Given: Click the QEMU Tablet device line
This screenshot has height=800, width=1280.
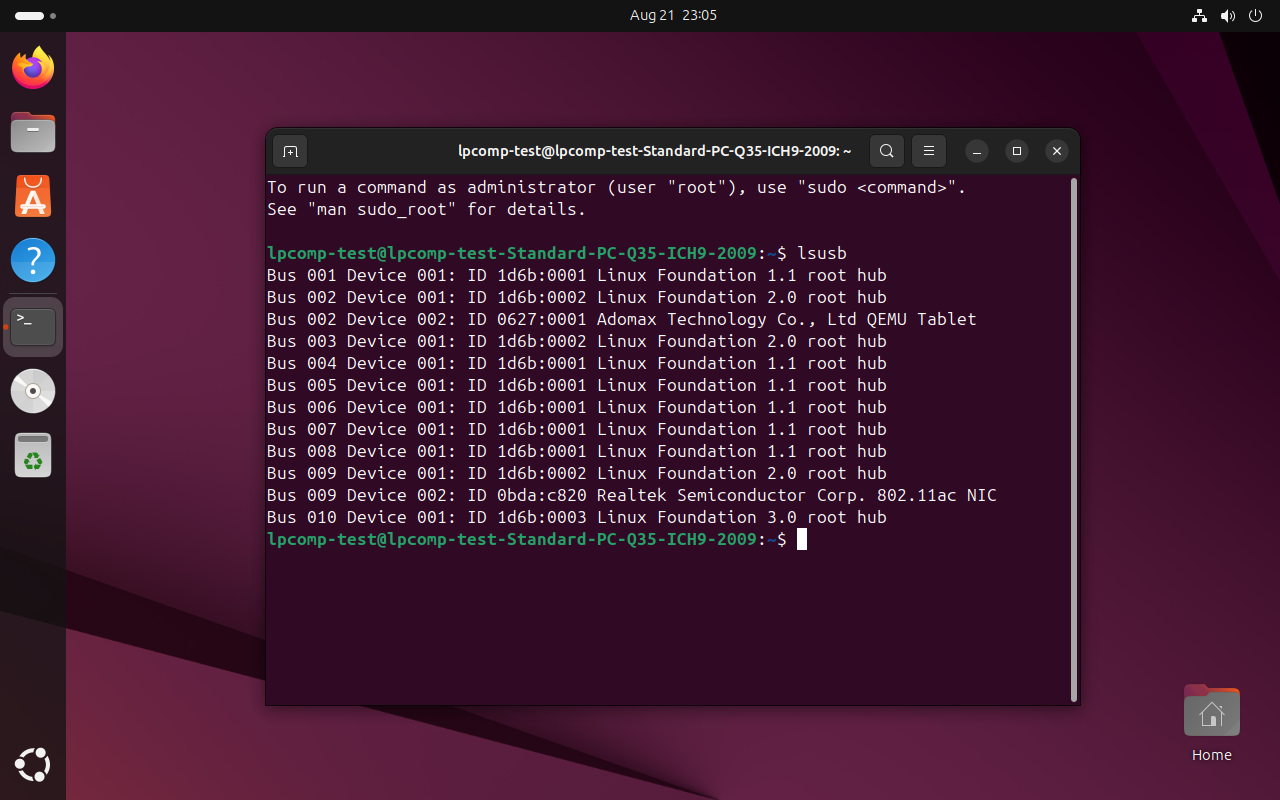Looking at the screenshot, I should pyautogui.click(x=622, y=319).
